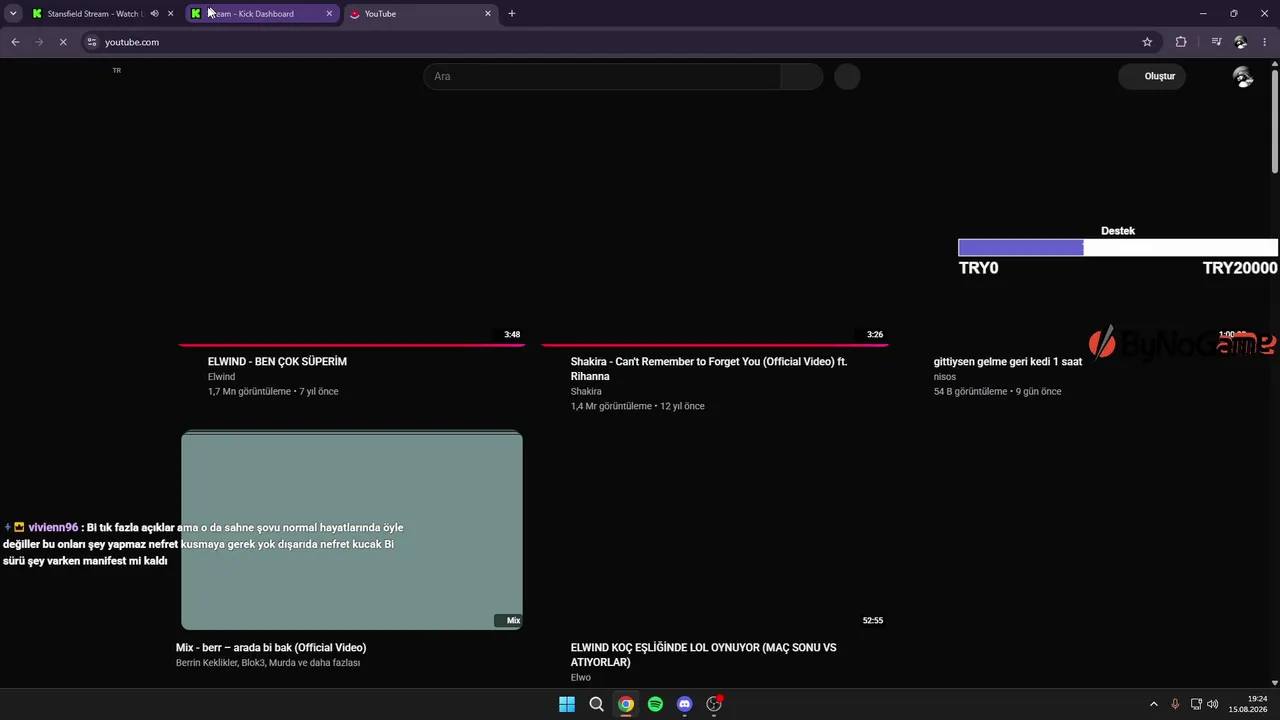Open Windows taskbar search
1280x720 pixels.
[596, 704]
